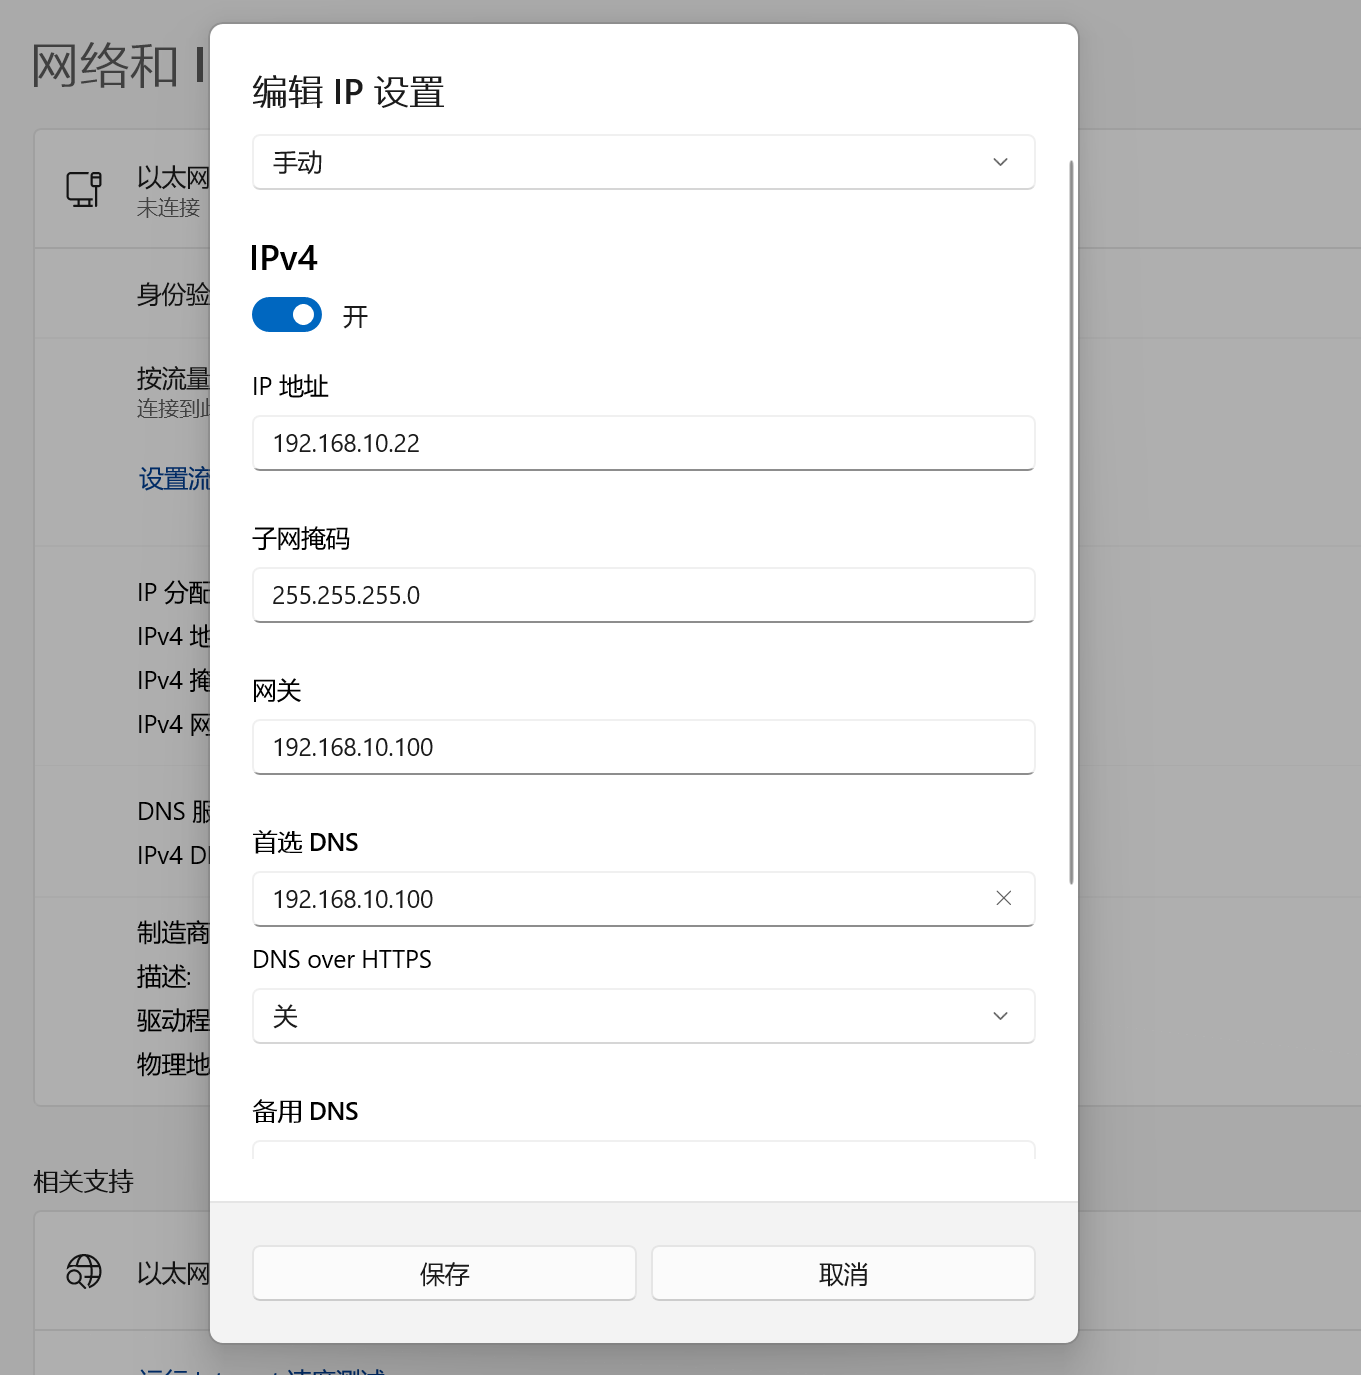This screenshot has height=1375, width=1361.
Task: Click the 保存 button
Action: point(444,1273)
